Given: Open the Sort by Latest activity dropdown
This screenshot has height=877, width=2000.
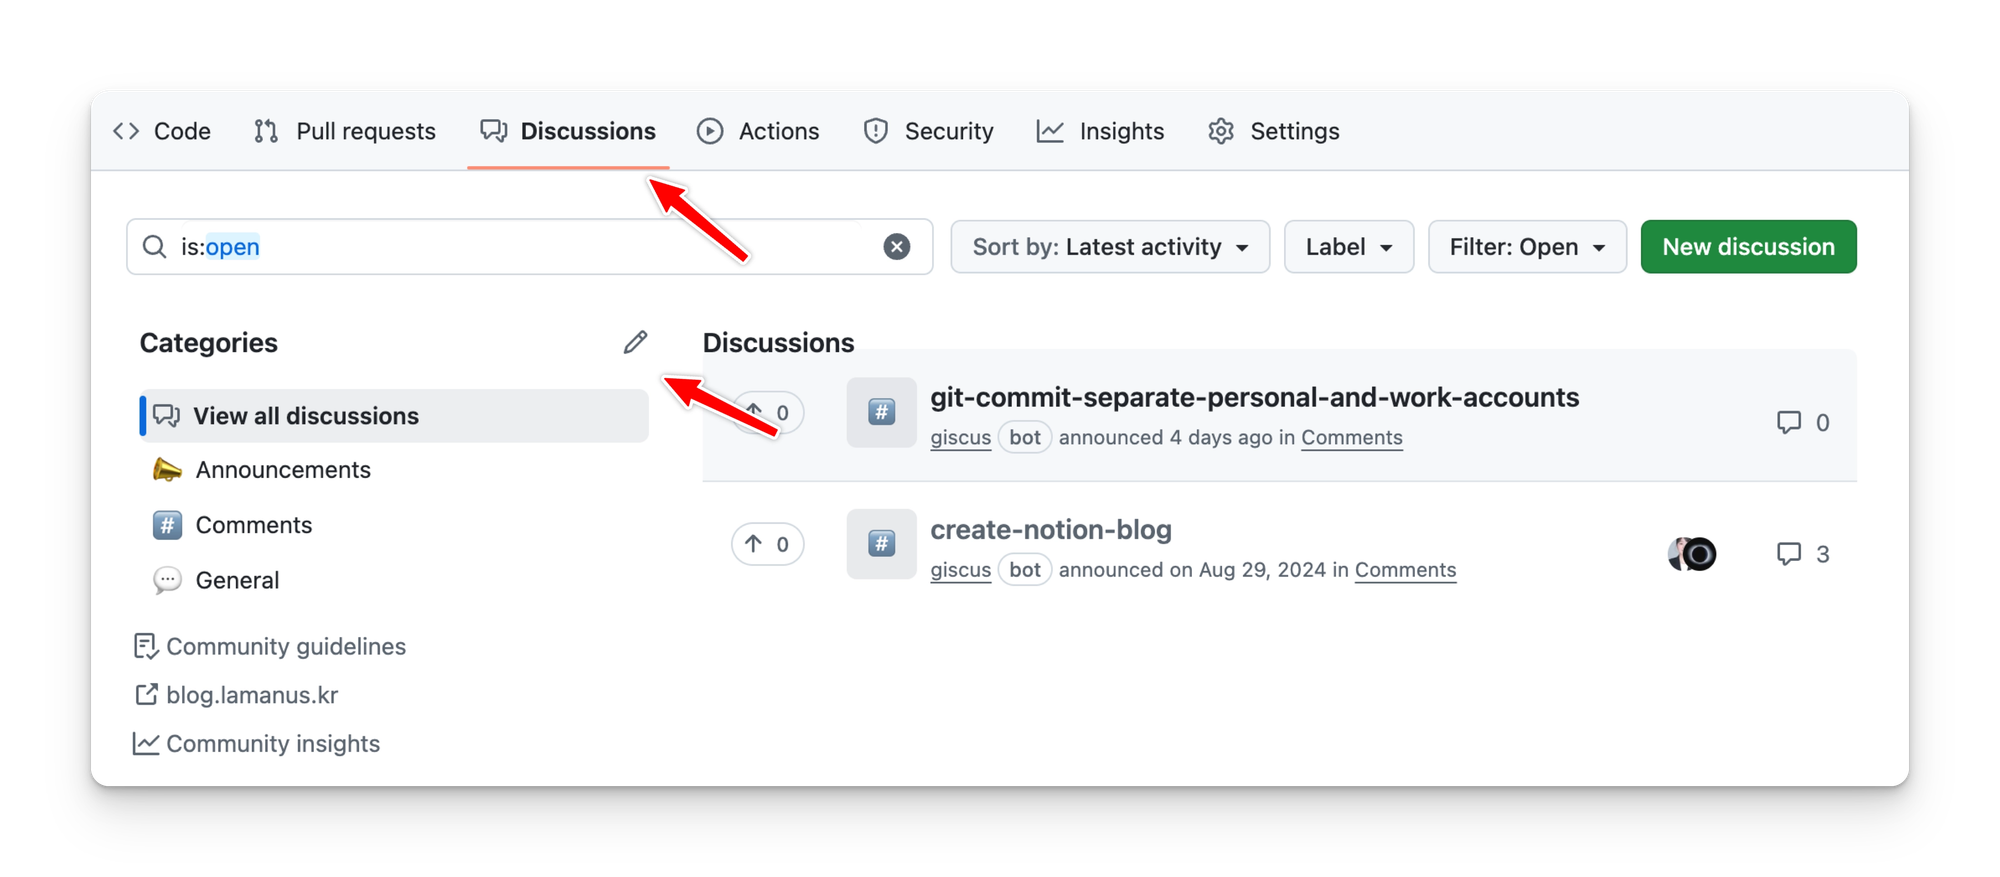Looking at the screenshot, I should (1110, 247).
